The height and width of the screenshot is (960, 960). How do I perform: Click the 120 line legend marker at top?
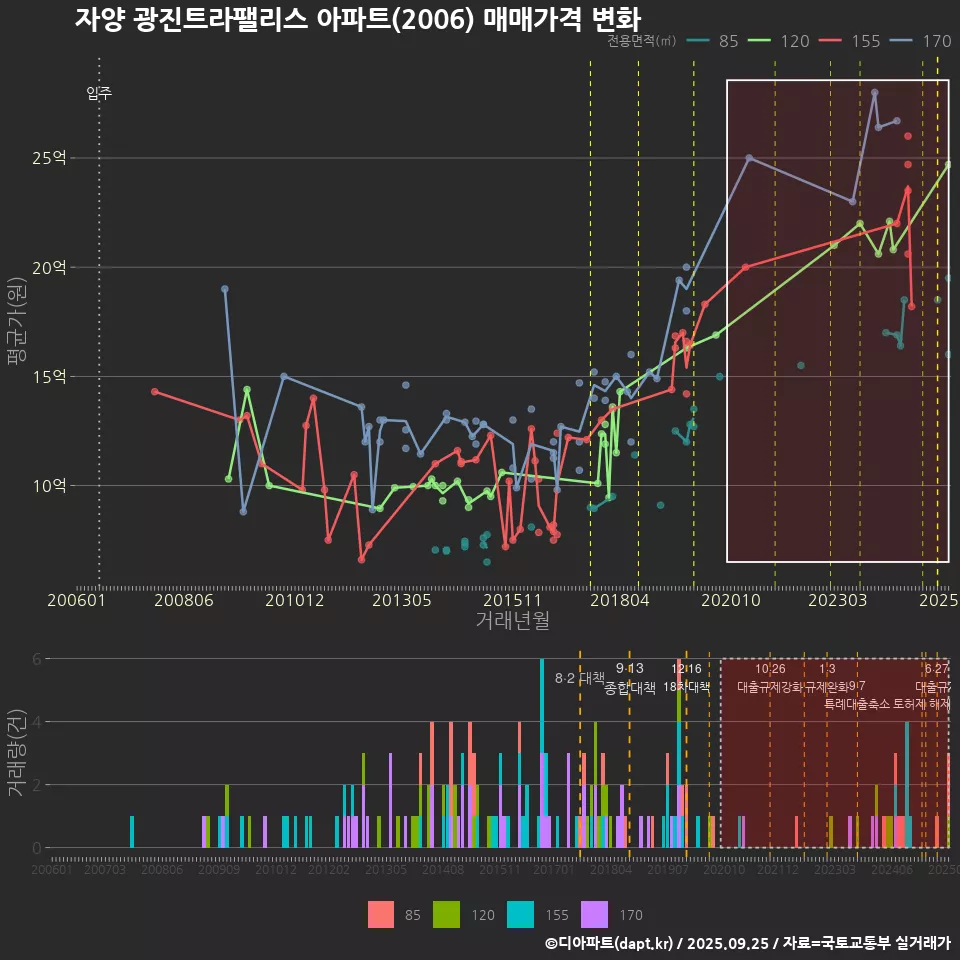[759, 41]
